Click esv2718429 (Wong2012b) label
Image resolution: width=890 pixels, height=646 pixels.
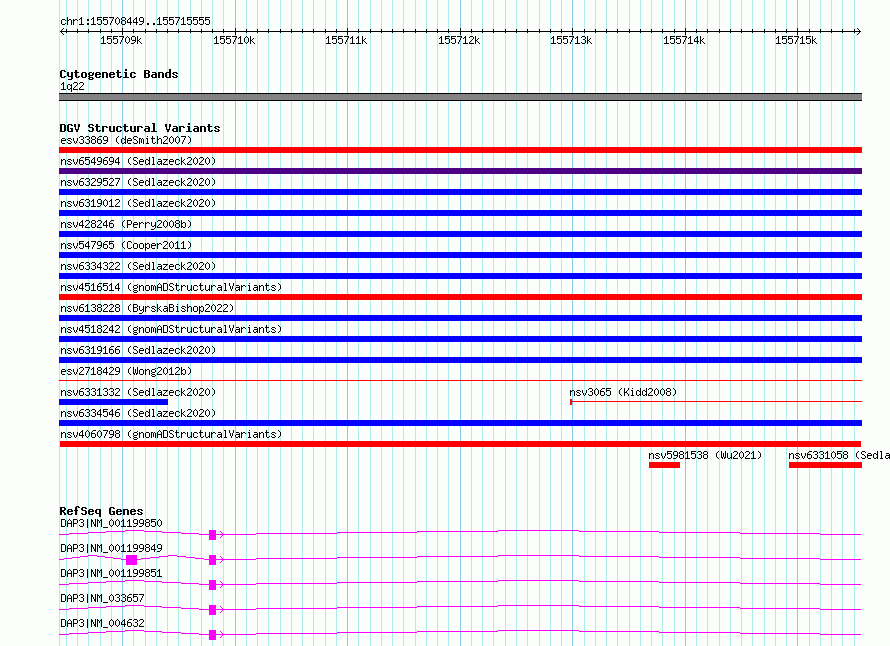[x=126, y=371]
